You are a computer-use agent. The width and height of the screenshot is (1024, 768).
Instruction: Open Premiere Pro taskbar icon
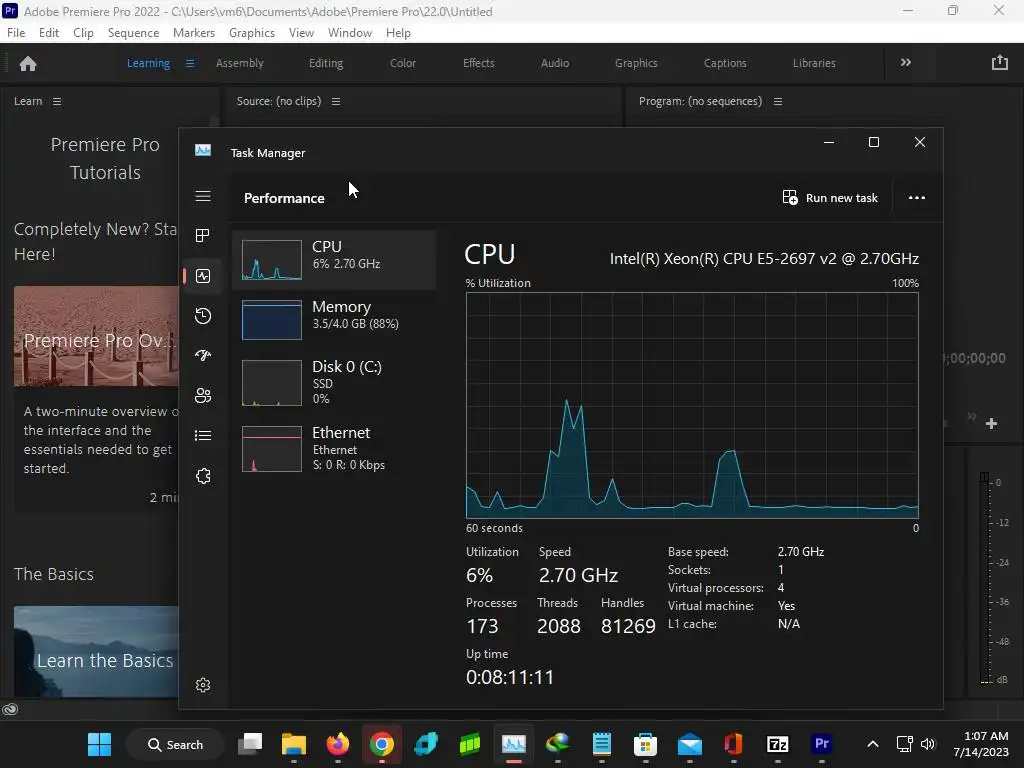pyautogui.click(x=822, y=744)
